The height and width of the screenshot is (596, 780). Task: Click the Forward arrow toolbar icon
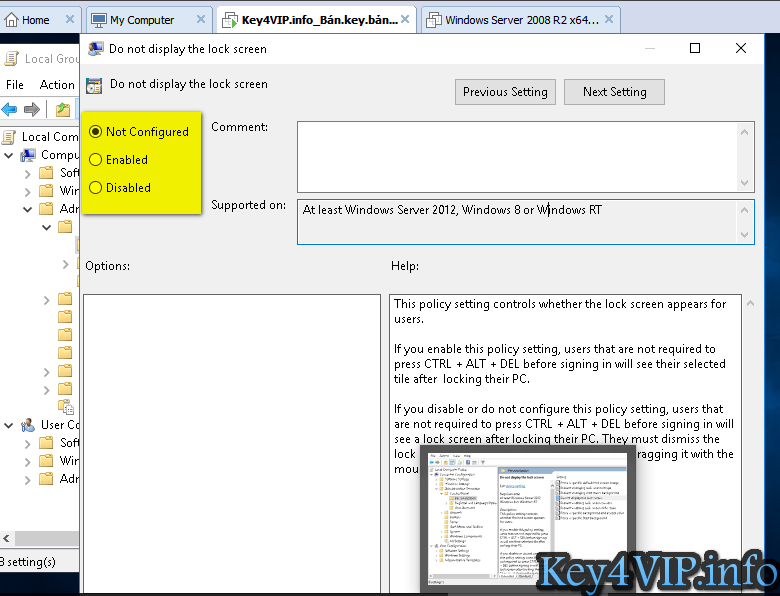click(32, 109)
